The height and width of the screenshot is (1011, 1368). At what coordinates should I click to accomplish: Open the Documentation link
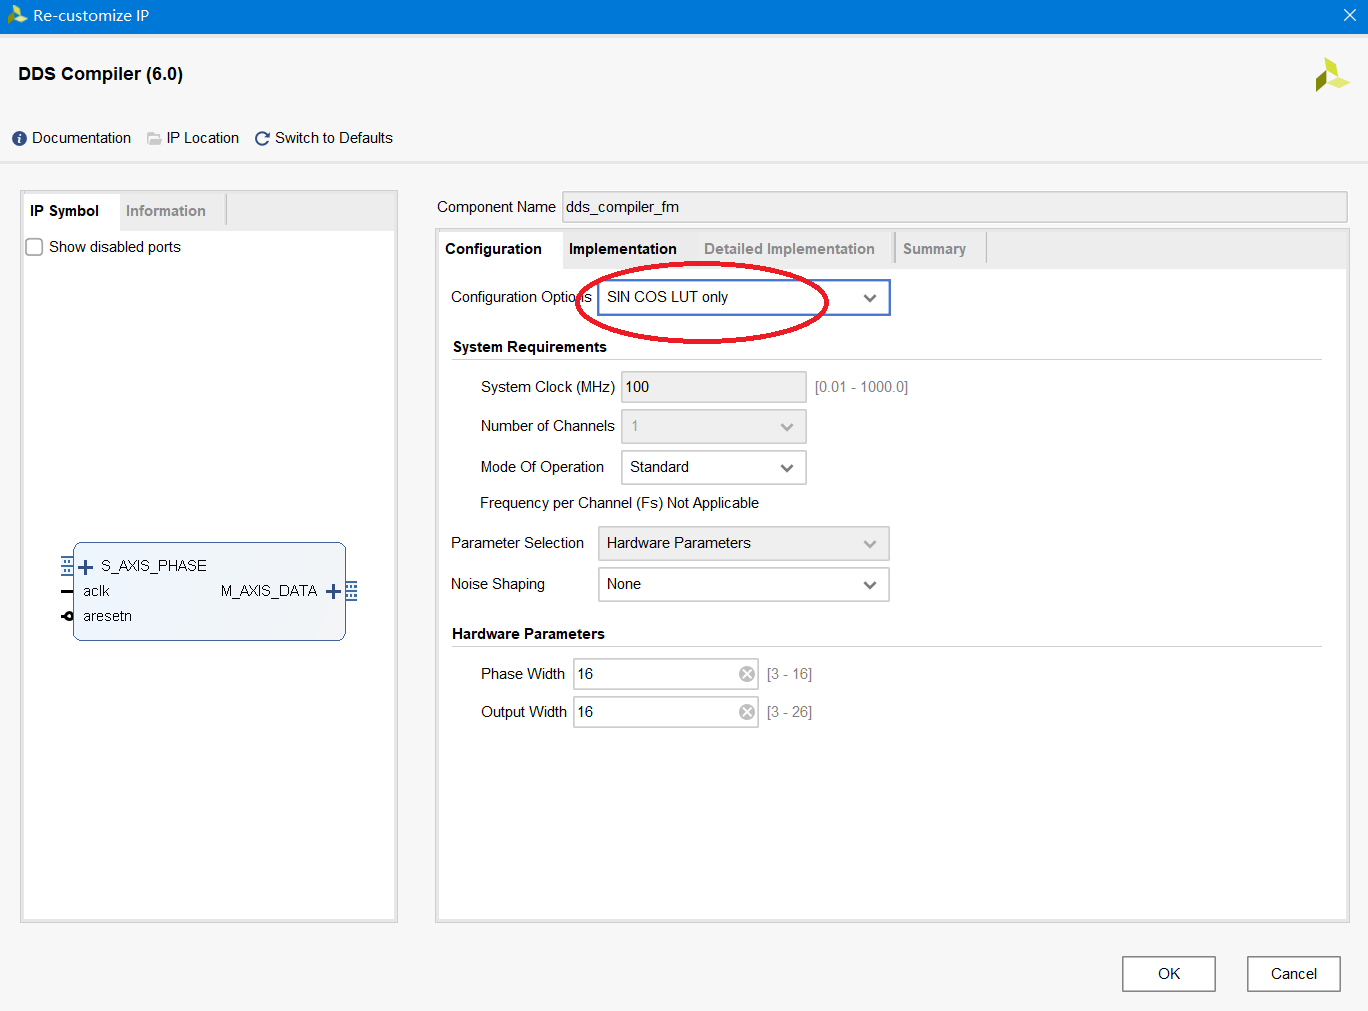click(81, 138)
